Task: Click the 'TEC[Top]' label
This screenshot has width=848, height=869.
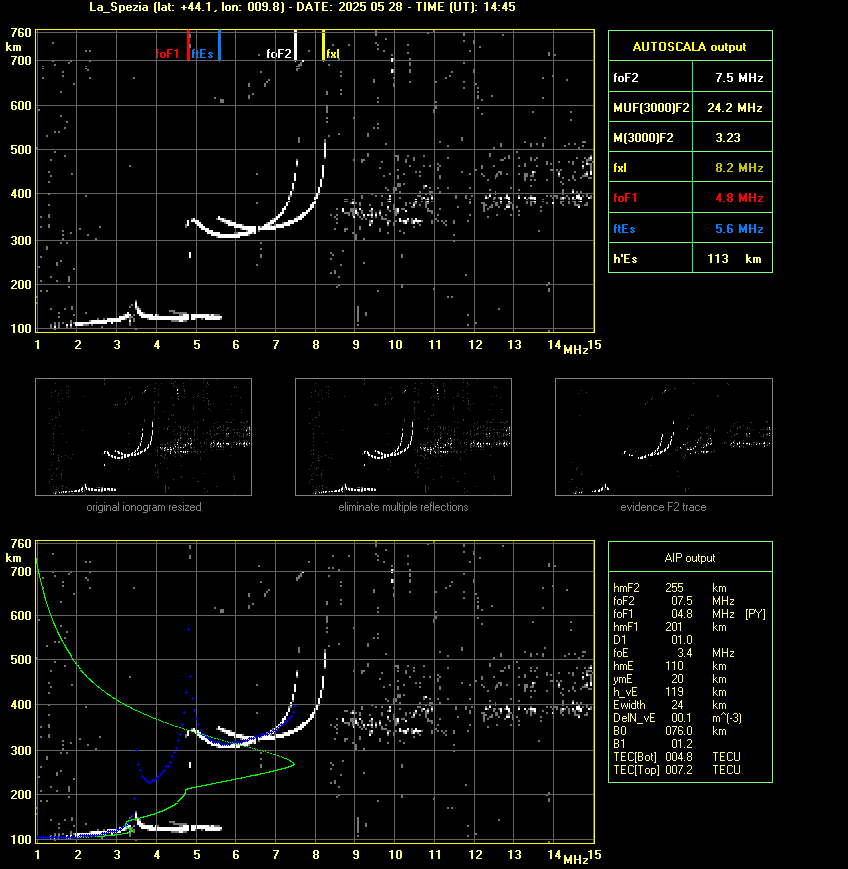Action: pos(636,770)
